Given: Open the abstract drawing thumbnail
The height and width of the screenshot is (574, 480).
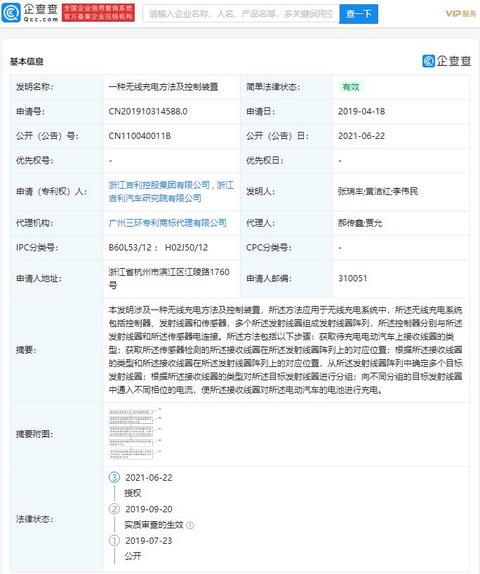Looking at the screenshot, I should (x=135, y=434).
